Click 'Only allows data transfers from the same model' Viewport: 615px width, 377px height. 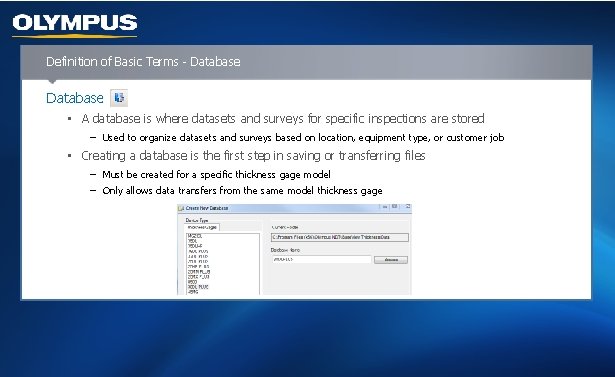pyautogui.click(x=242, y=191)
